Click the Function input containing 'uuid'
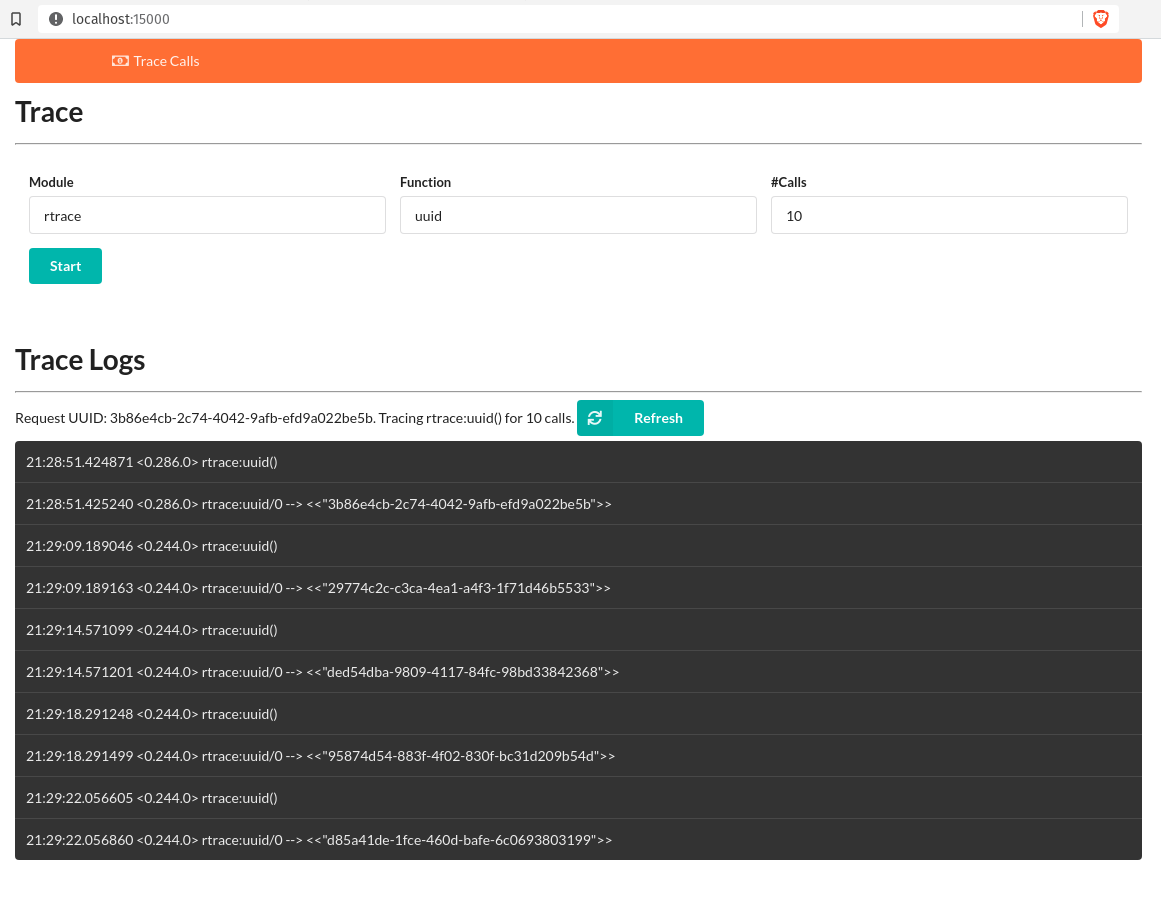The width and height of the screenshot is (1161, 918). coord(578,215)
